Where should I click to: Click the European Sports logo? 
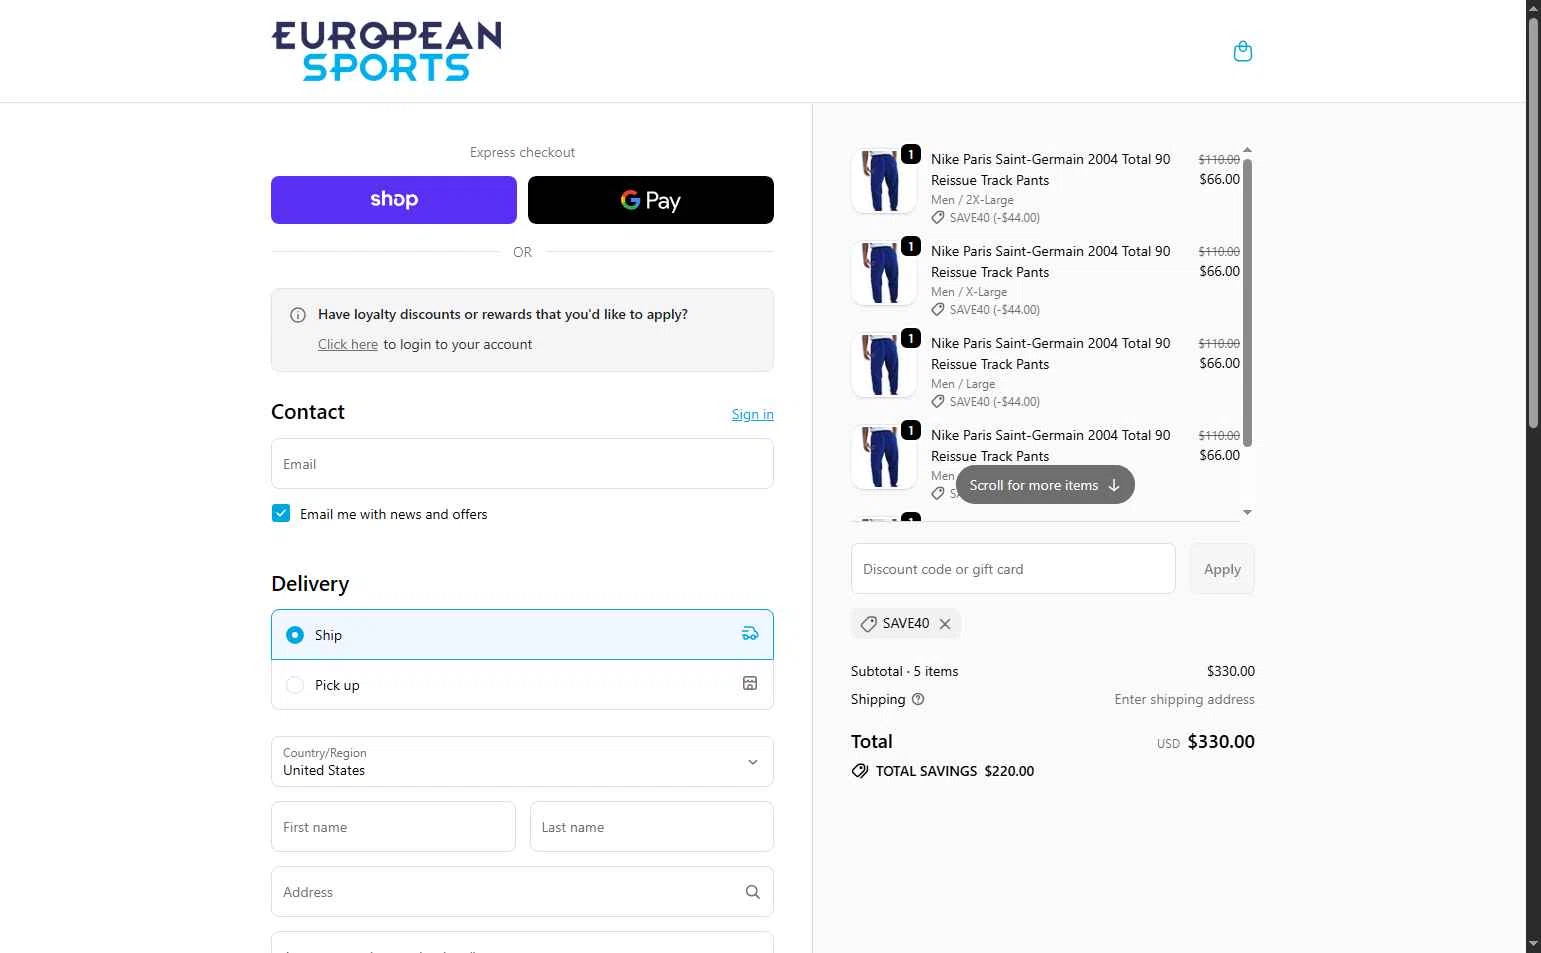pyautogui.click(x=386, y=51)
